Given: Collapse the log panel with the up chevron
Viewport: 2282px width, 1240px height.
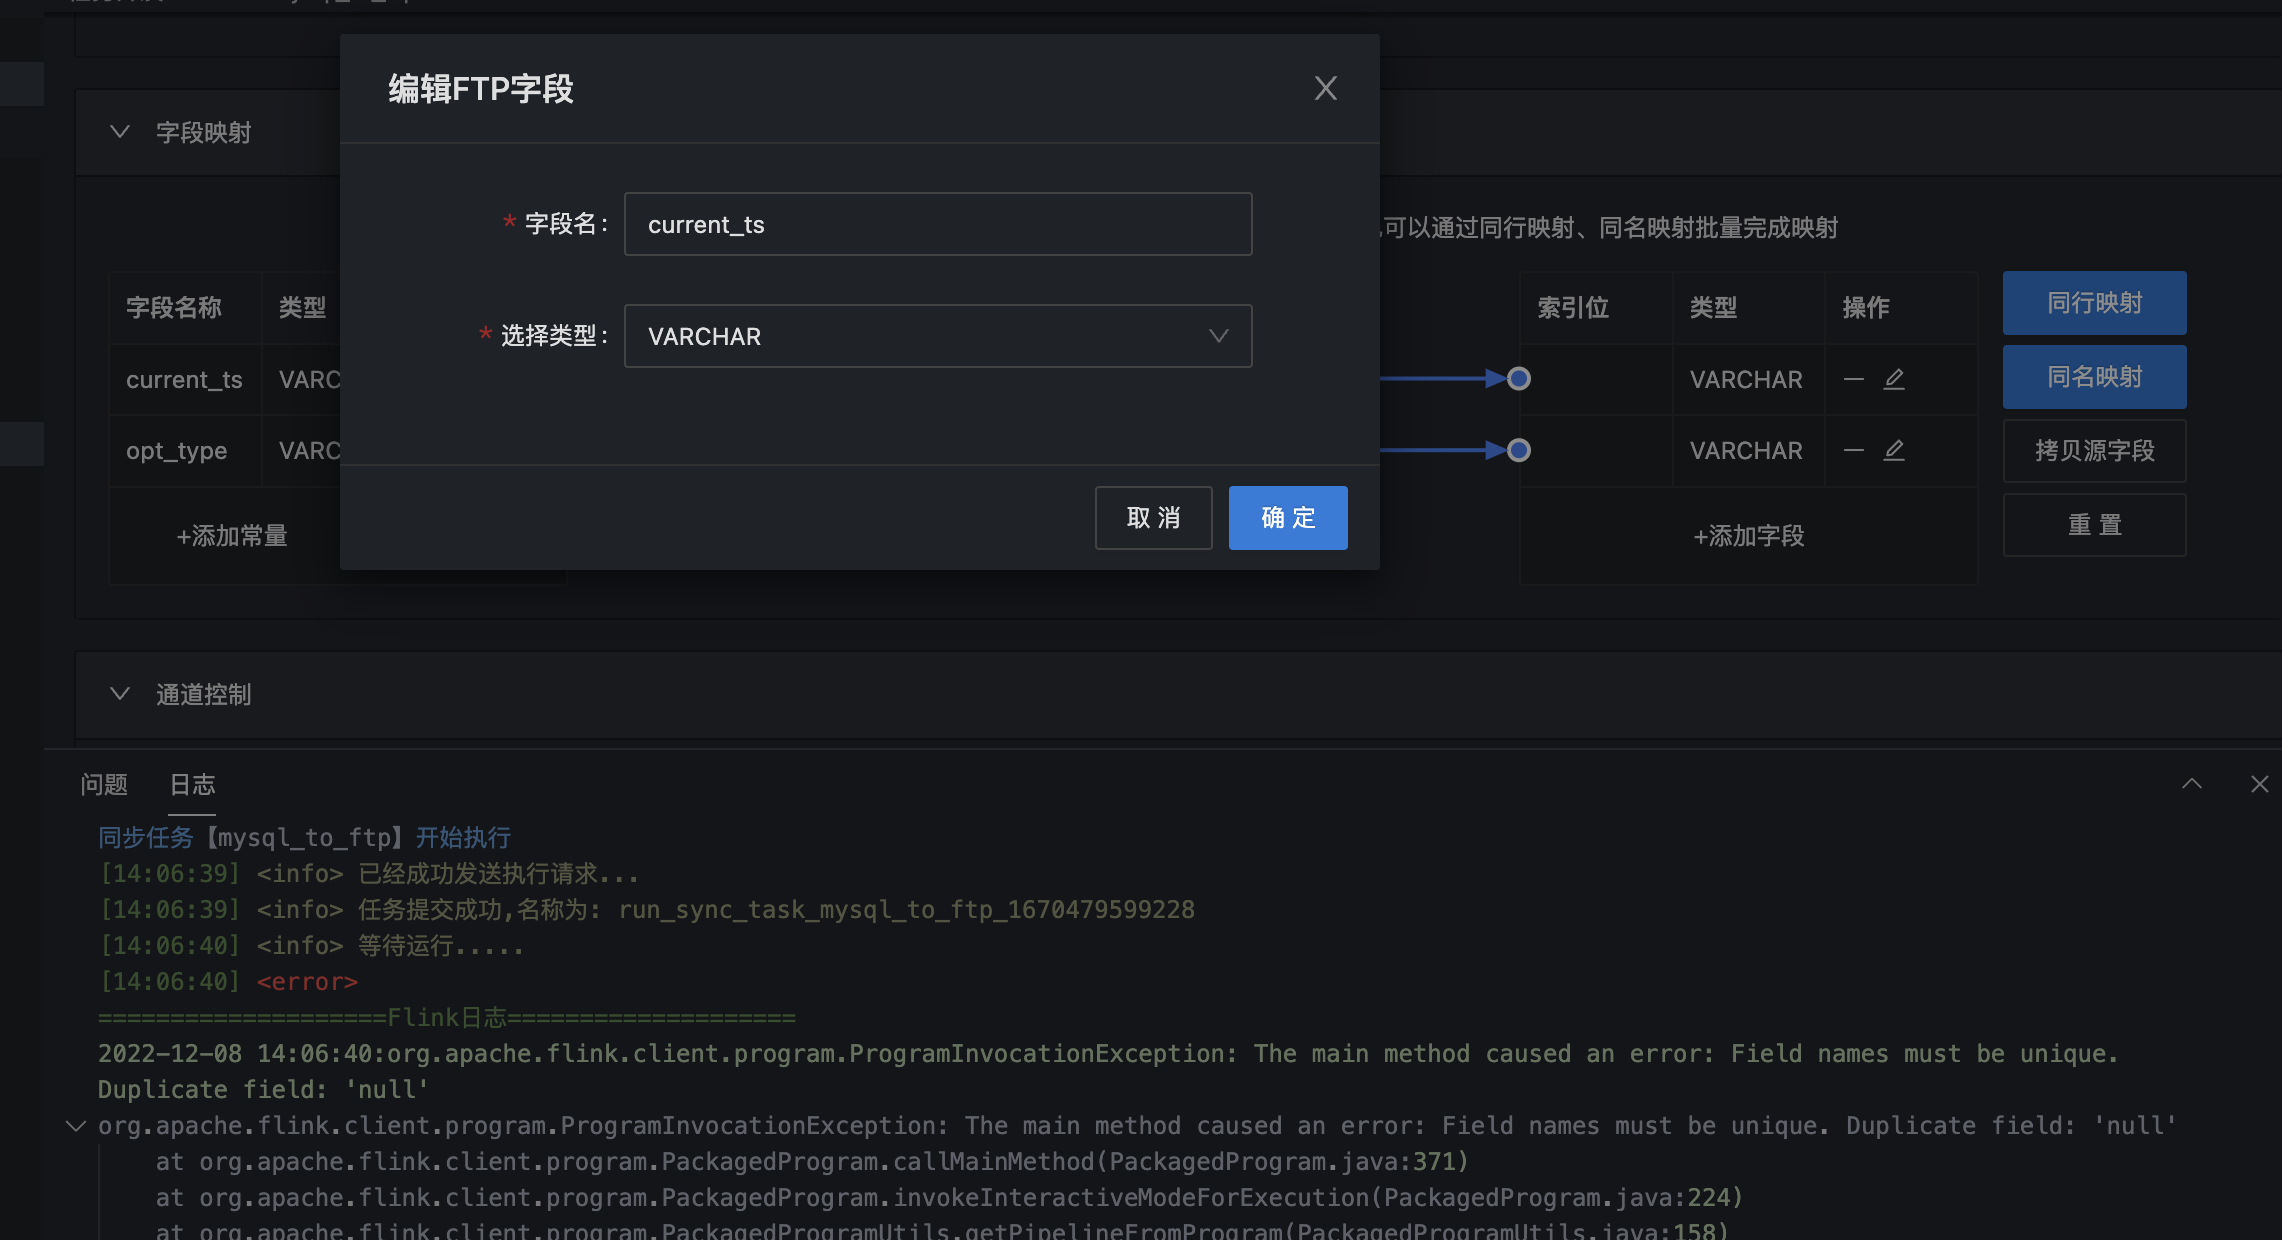Looking at the screenshot, I should pos(2191,784).
